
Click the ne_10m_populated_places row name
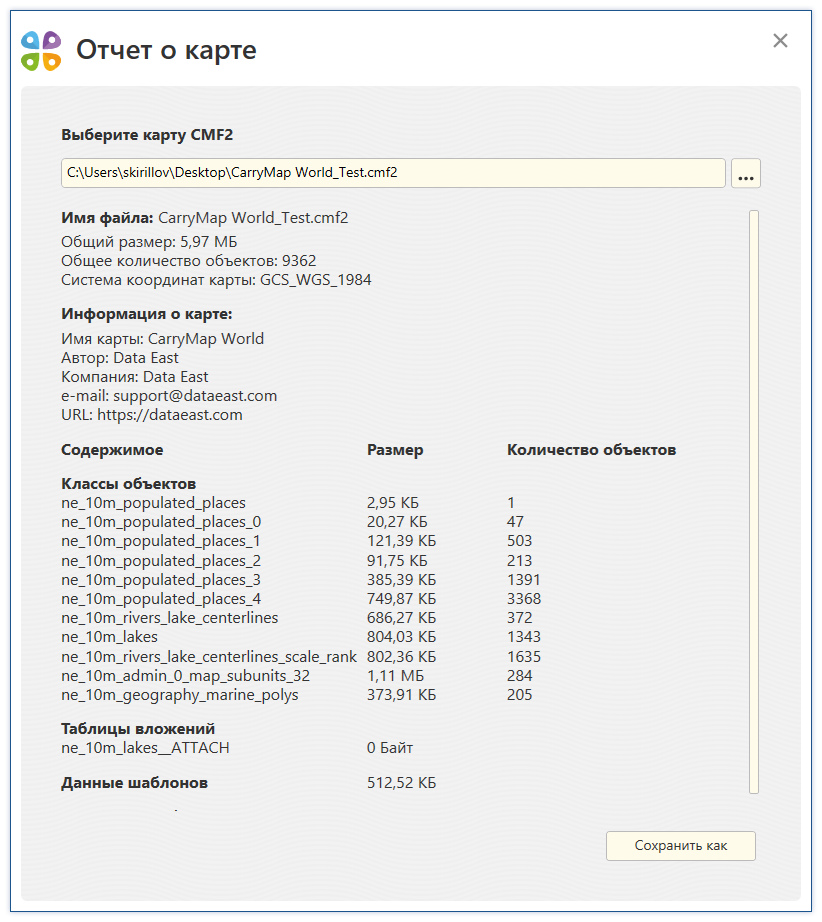[x=153, y=503]
